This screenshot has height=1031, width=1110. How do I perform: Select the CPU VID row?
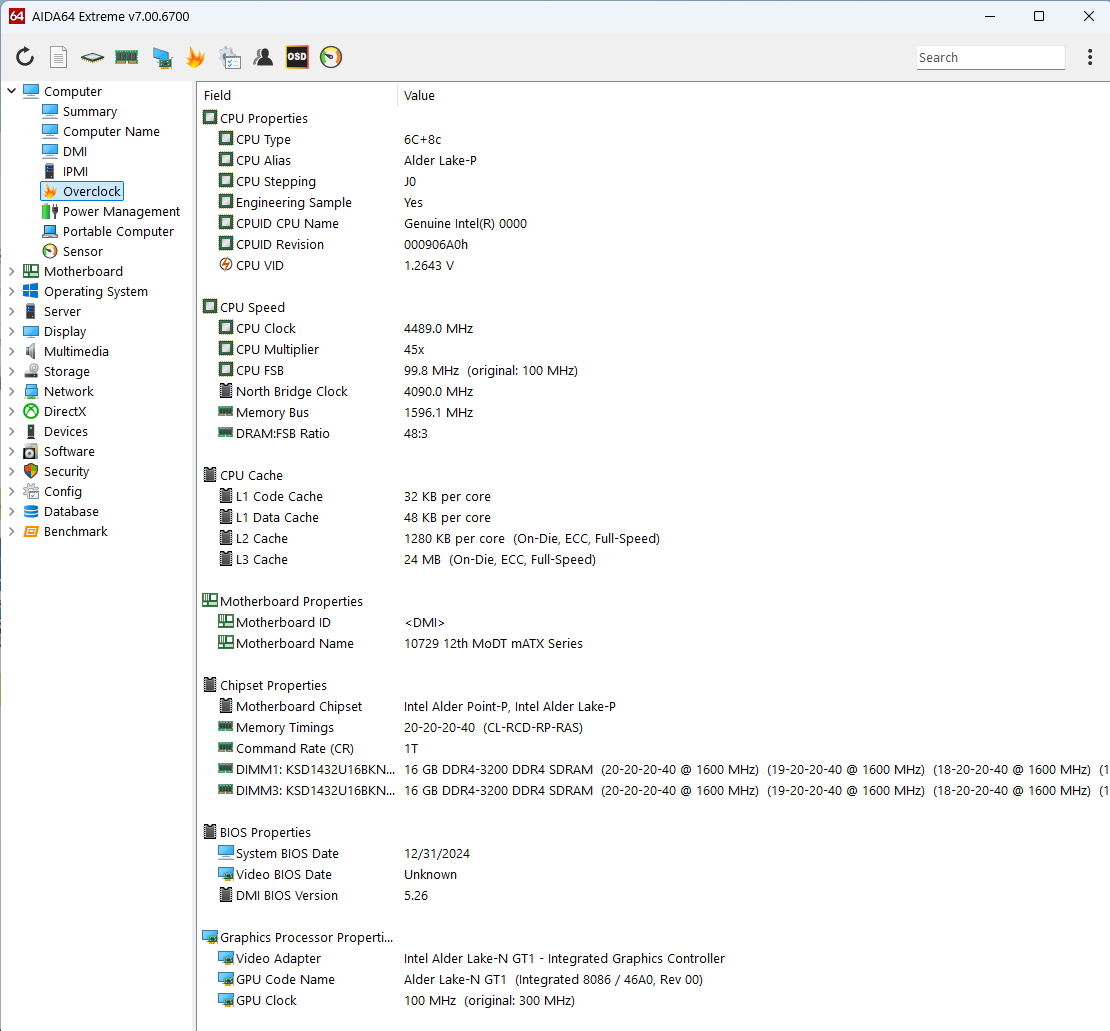coord(653,265)
